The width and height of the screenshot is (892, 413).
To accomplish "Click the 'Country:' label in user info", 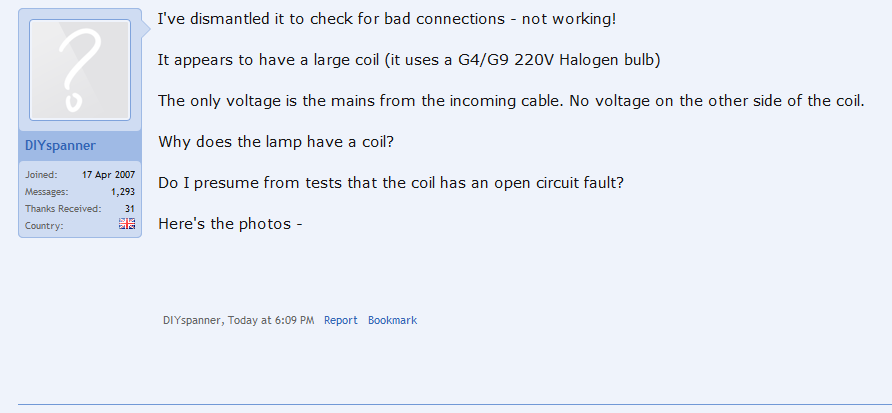I will (44, 226).
